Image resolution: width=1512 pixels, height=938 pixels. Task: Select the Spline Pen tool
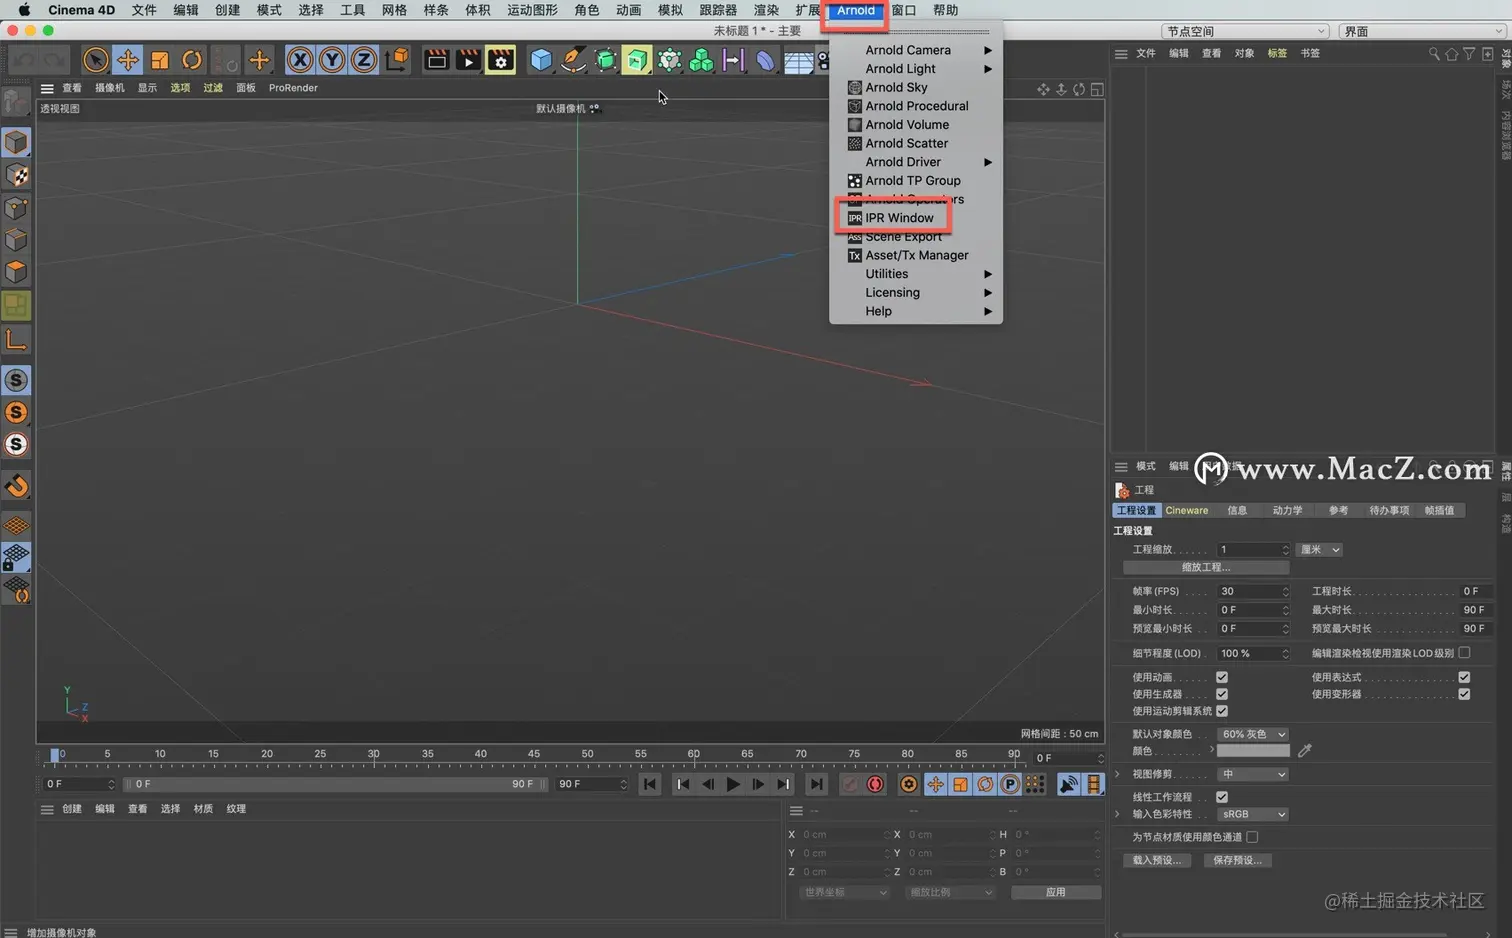[x=573, y=60]
